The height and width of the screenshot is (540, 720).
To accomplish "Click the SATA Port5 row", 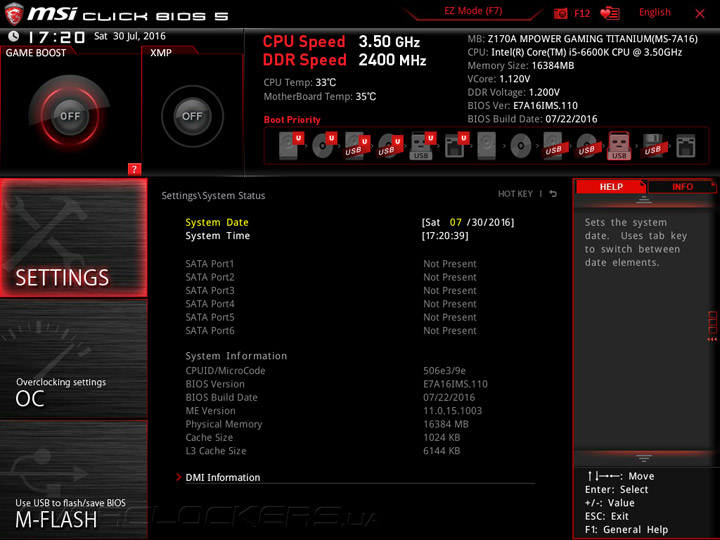I will [x=331, y=317].
